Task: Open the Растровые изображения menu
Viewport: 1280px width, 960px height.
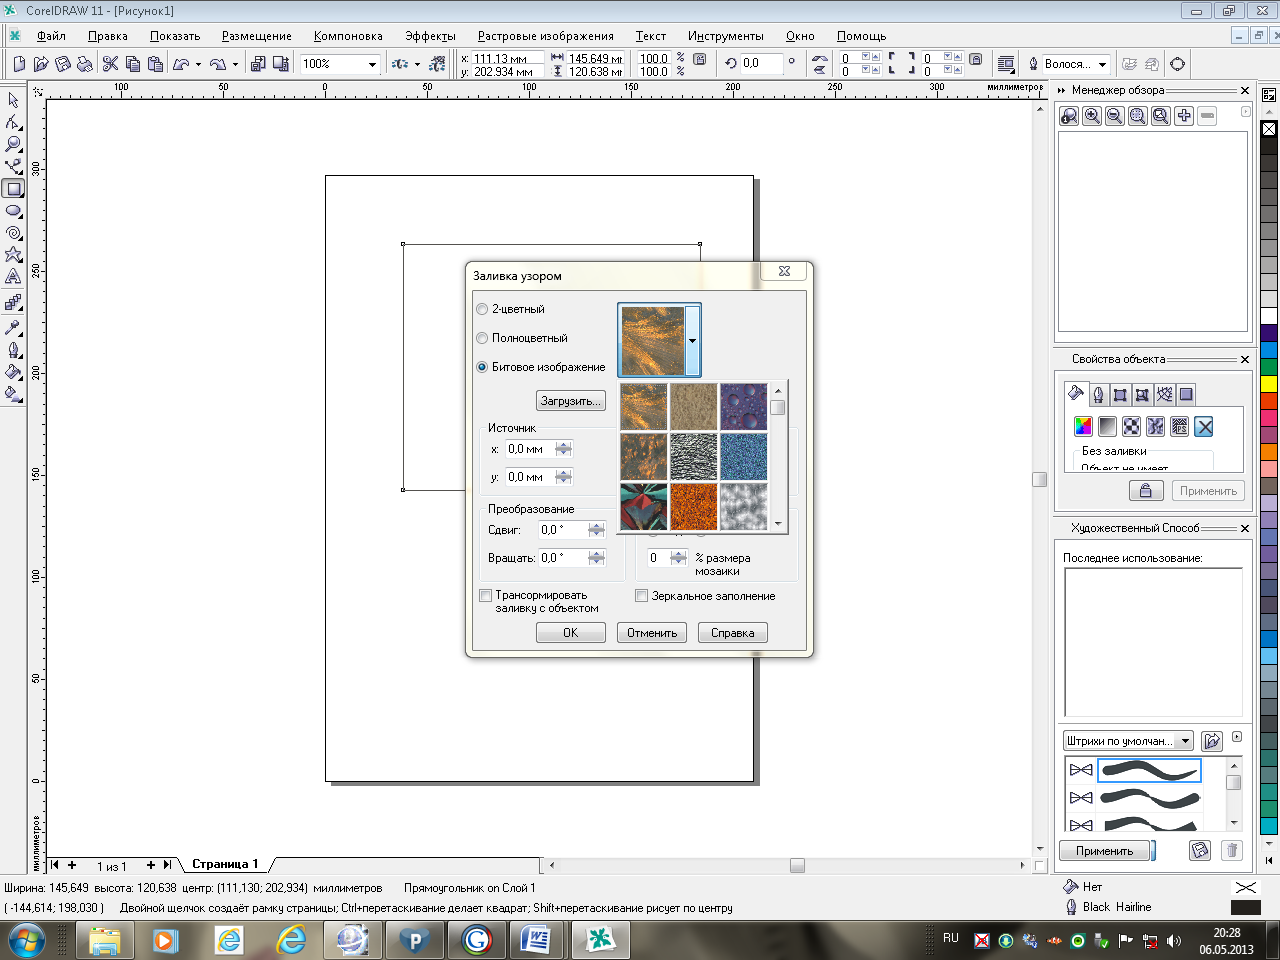Action: pos(546,36)
